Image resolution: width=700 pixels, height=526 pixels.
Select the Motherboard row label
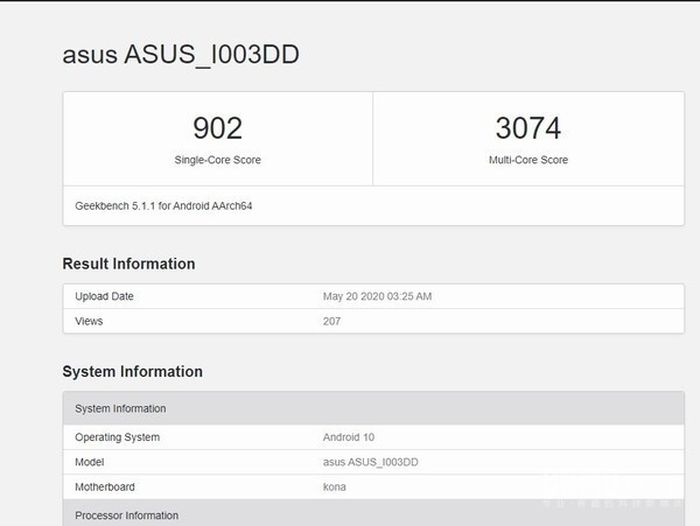104,487
